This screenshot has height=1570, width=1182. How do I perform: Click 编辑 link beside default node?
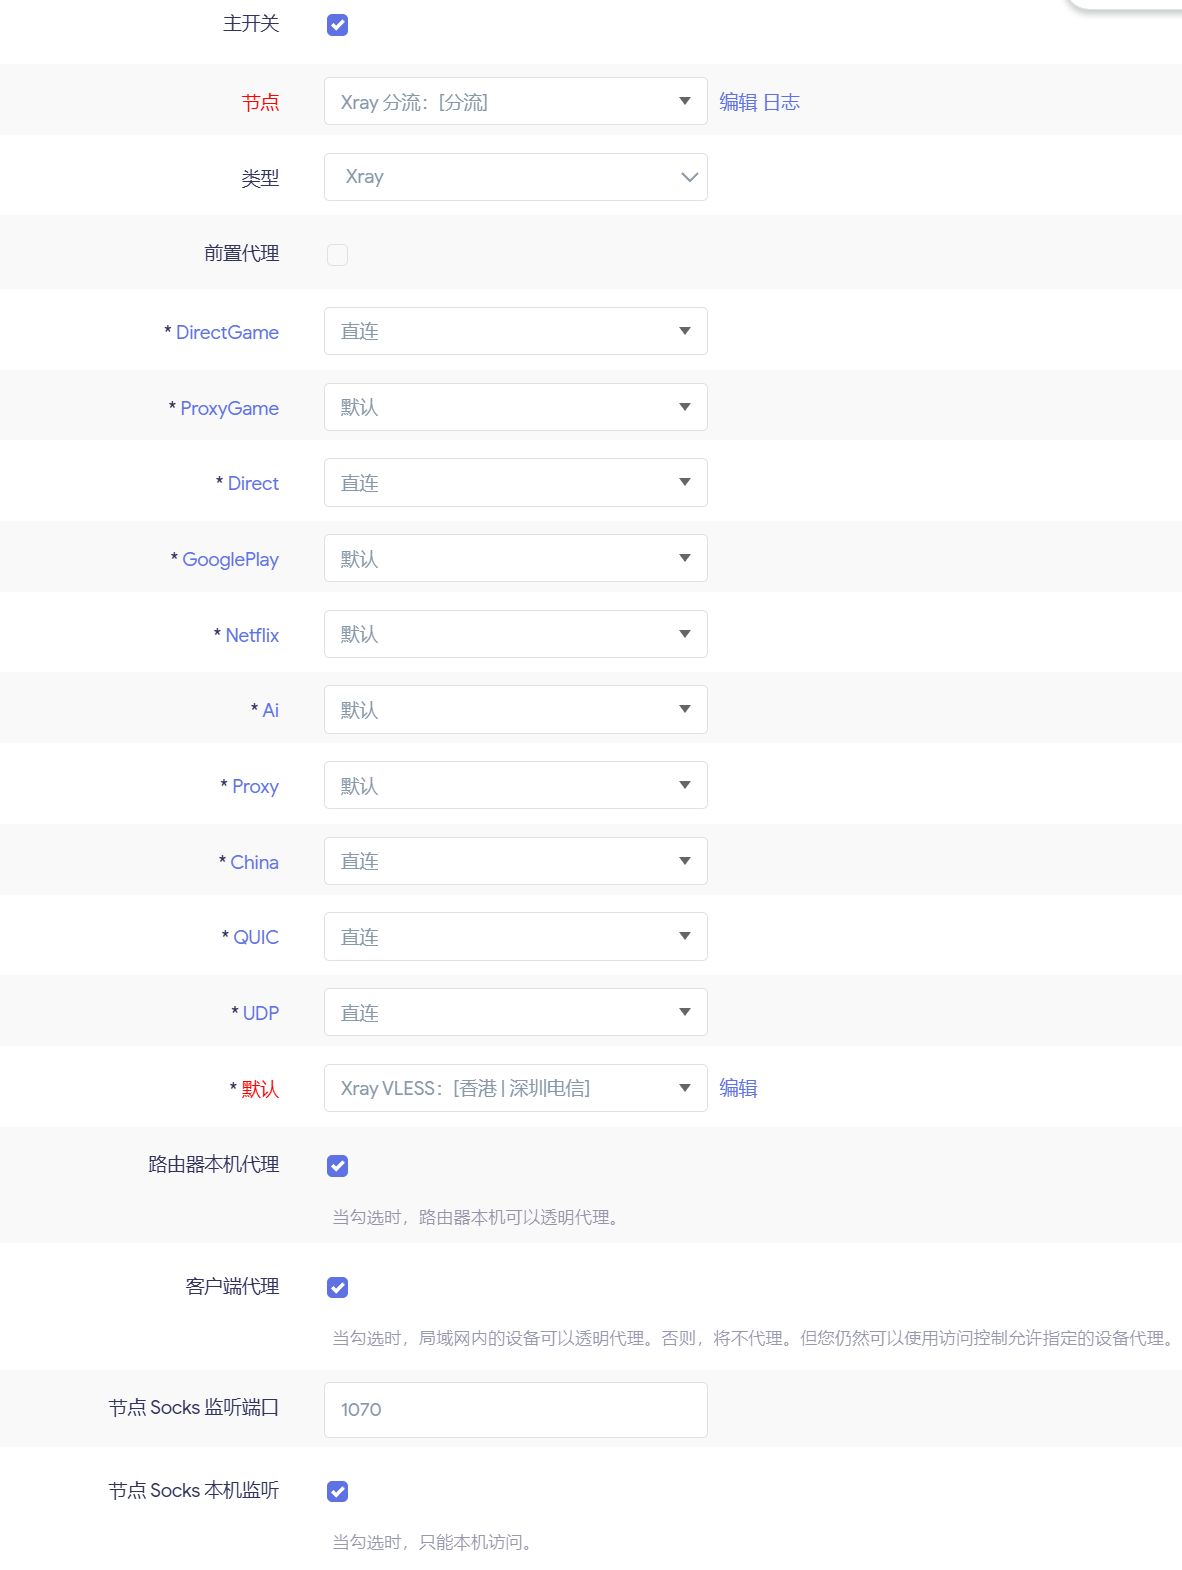pos(738,1088)
